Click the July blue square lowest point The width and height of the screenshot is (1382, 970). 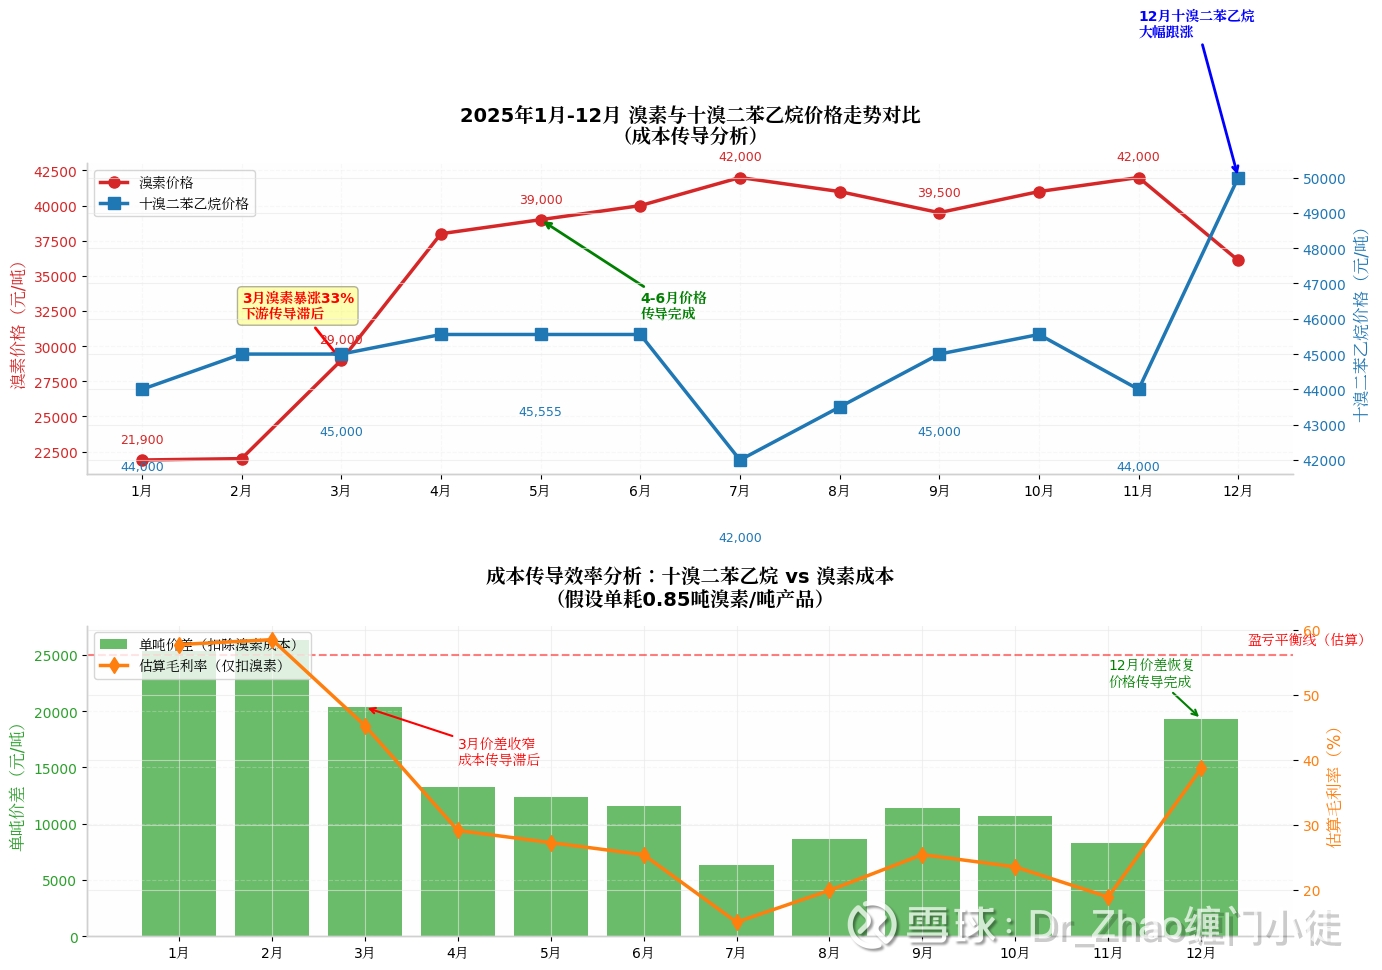tap(740, 461)
